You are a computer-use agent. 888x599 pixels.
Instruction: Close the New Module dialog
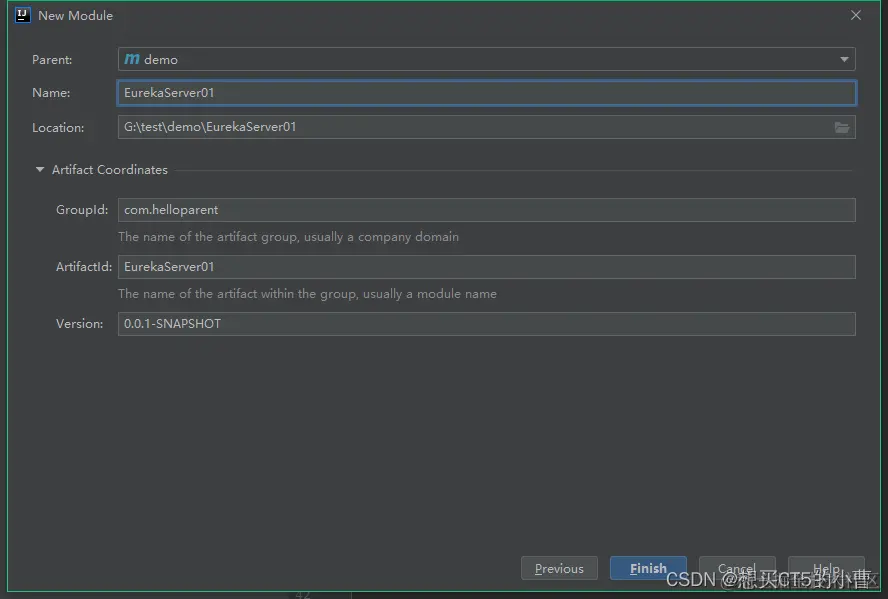point(856,15)
